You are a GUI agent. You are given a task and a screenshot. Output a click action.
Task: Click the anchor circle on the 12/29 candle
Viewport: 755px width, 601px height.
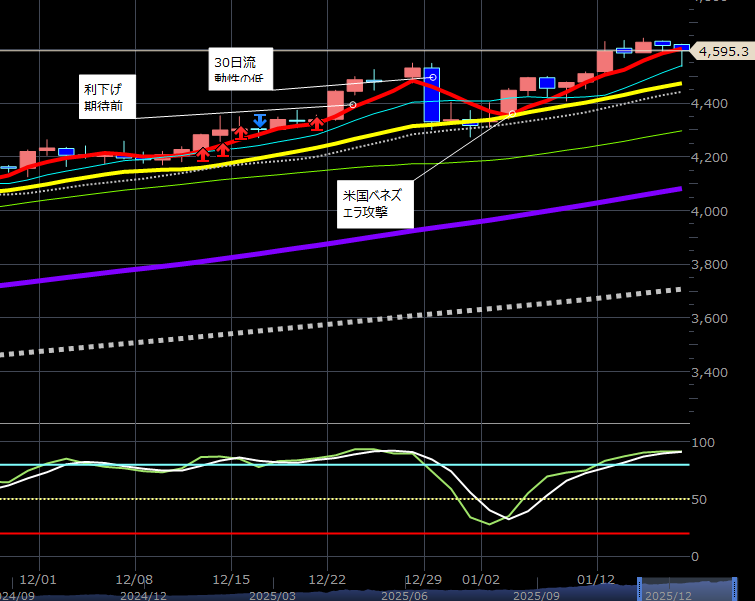(432, 77)
